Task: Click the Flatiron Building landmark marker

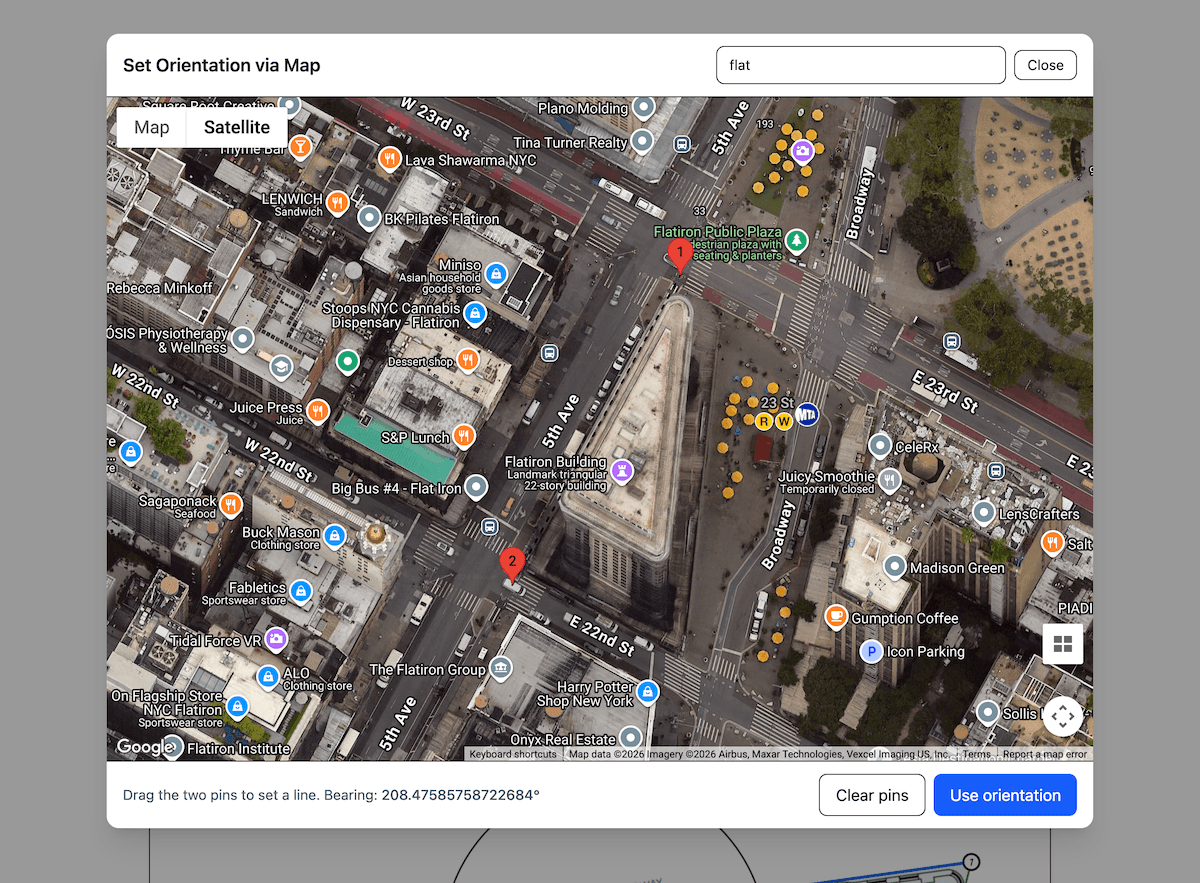Action: coord(623,470)
